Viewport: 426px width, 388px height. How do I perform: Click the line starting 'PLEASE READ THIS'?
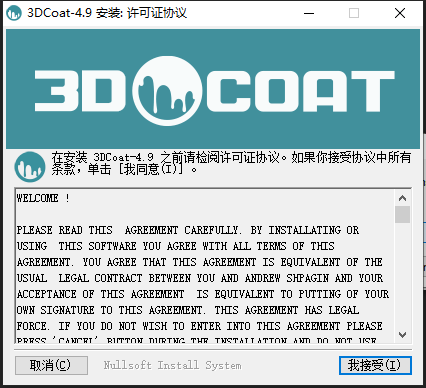coord(188,230)
